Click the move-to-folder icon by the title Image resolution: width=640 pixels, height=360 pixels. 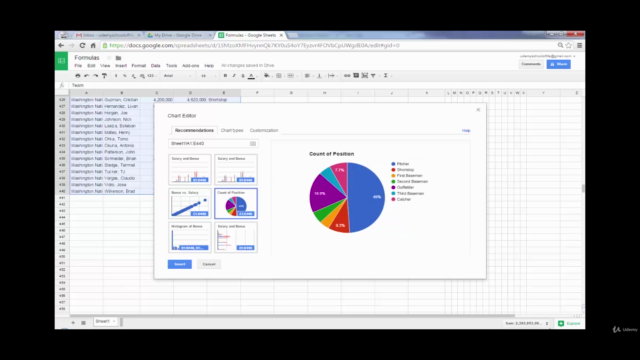[118, 58]
